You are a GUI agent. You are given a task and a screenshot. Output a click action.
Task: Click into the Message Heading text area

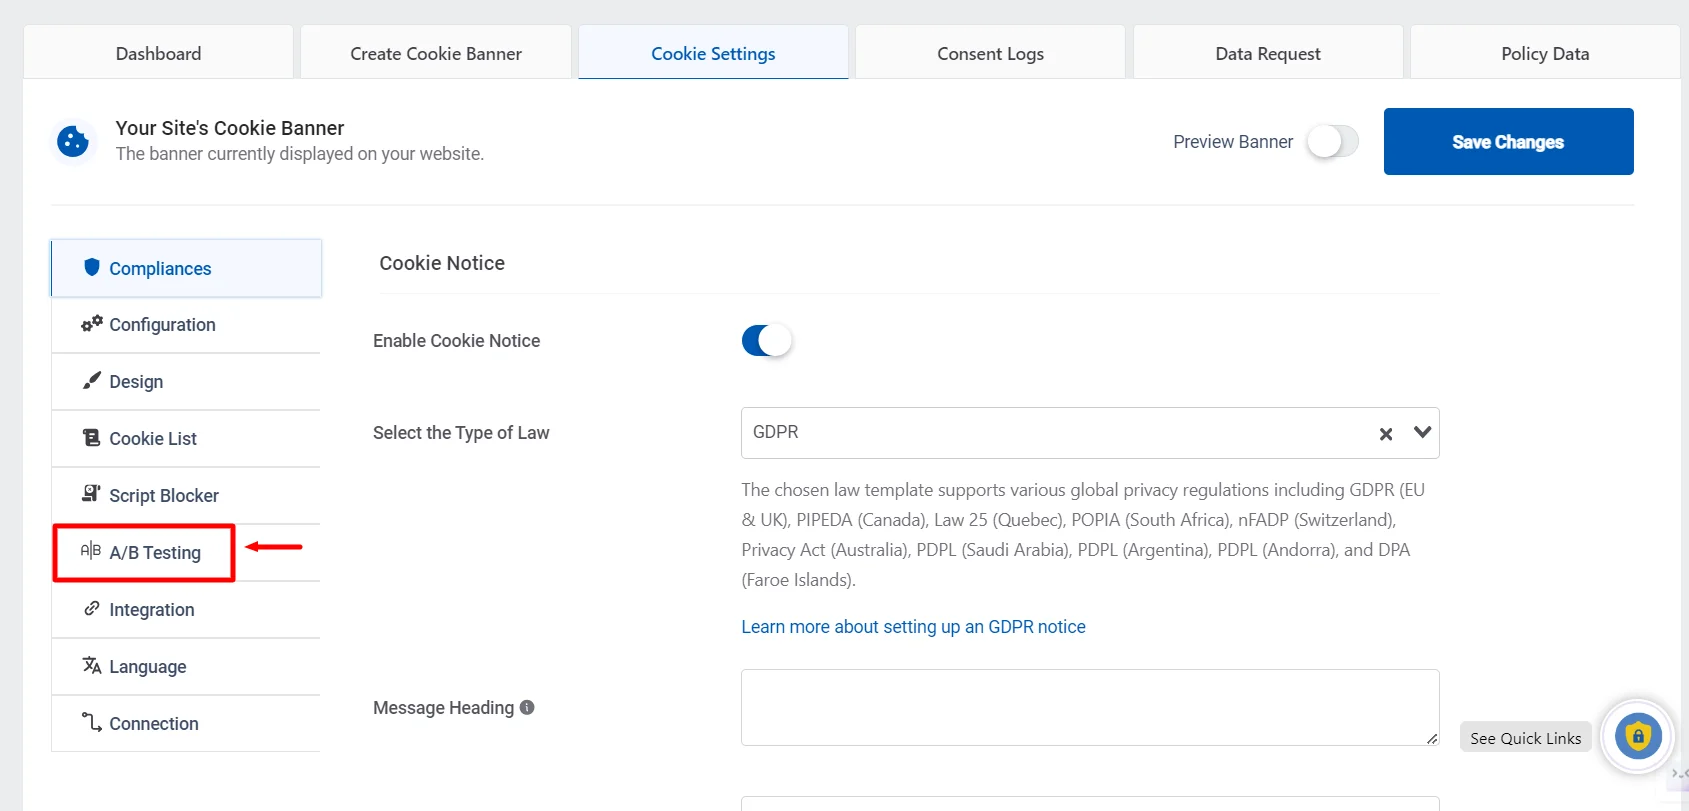[x=1090, y=707]
